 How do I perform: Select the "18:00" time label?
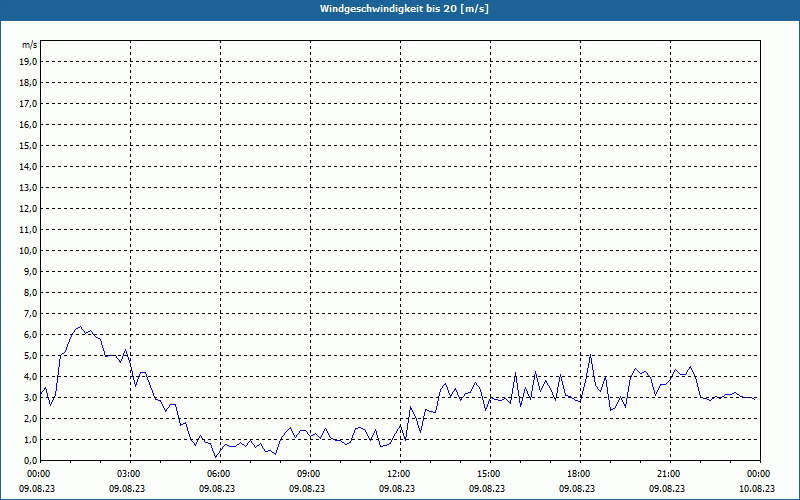click(x=579, y=474)
